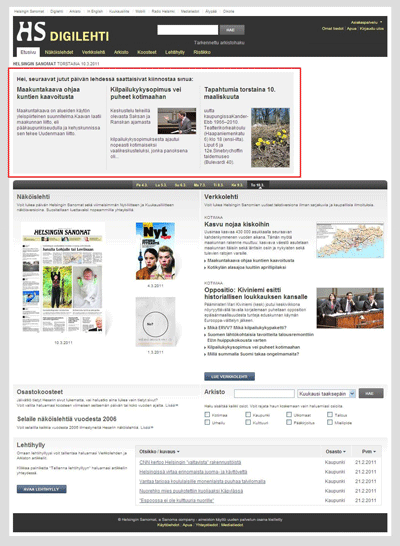The height and width of the screenshot is (546, 400).
Task: Select the Ke 9.3. date tab
Action: pyautogui.click(x=237, y=185)
